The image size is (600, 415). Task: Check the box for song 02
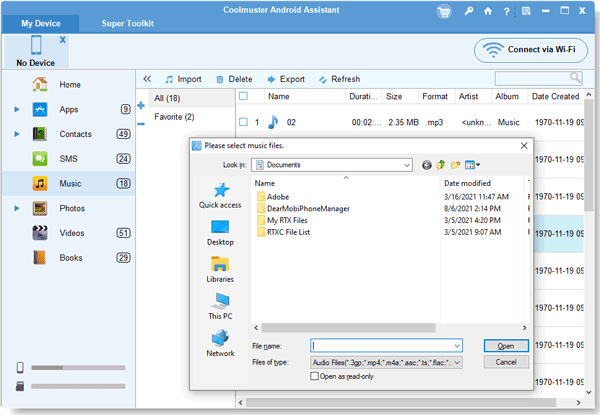(x=243, y=122)
